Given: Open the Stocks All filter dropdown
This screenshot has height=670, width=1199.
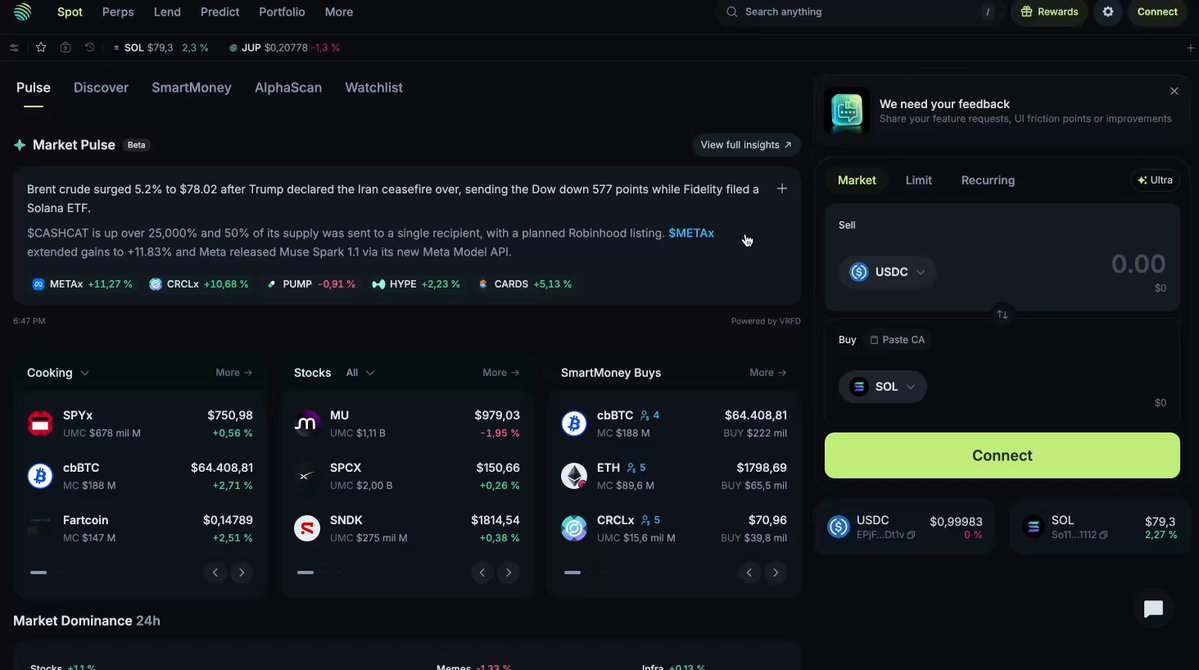Looking at the screenshot, I should 359,372.
